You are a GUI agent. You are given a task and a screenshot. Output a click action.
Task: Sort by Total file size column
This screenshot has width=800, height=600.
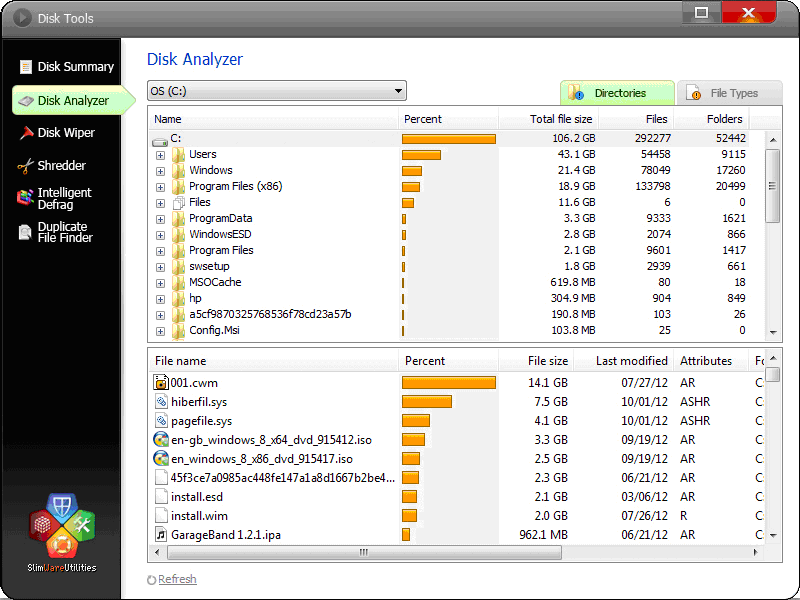point(549,119)
